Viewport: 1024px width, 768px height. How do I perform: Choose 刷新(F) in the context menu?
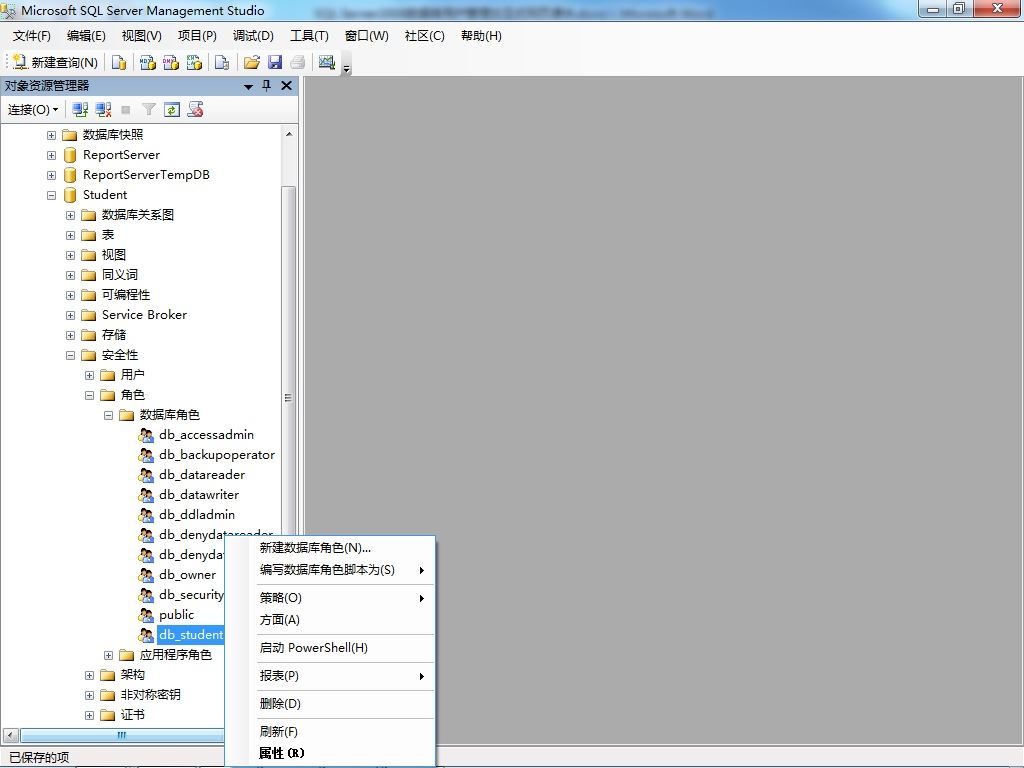coord(330,731)
